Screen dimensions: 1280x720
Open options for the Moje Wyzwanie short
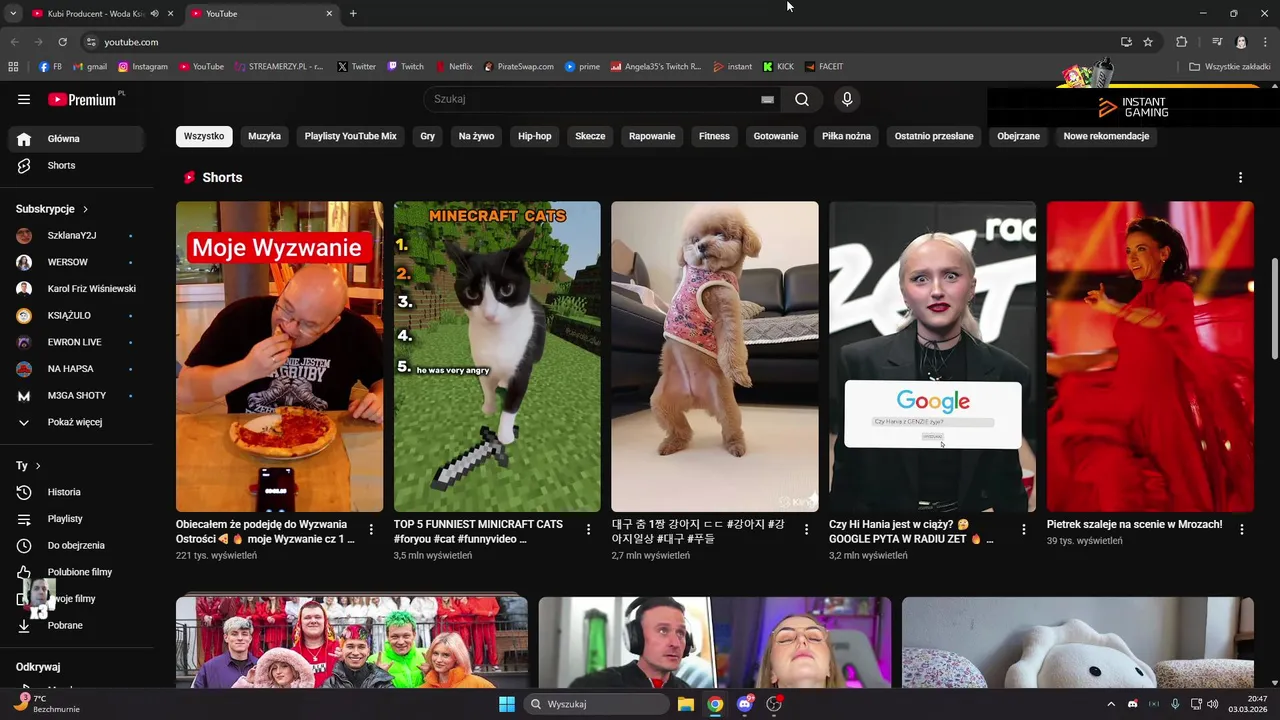pos(371,529)
